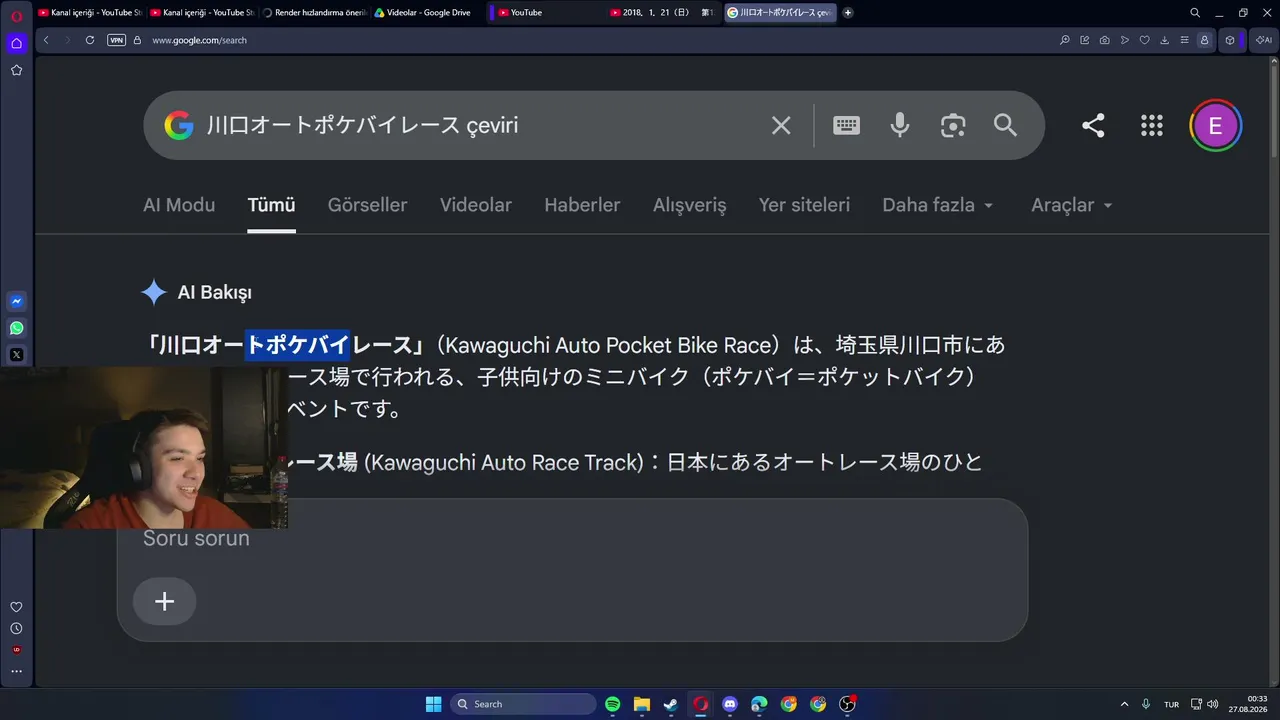Start Google voice search microphone
Screen dimensions: 1280x720
900,125
